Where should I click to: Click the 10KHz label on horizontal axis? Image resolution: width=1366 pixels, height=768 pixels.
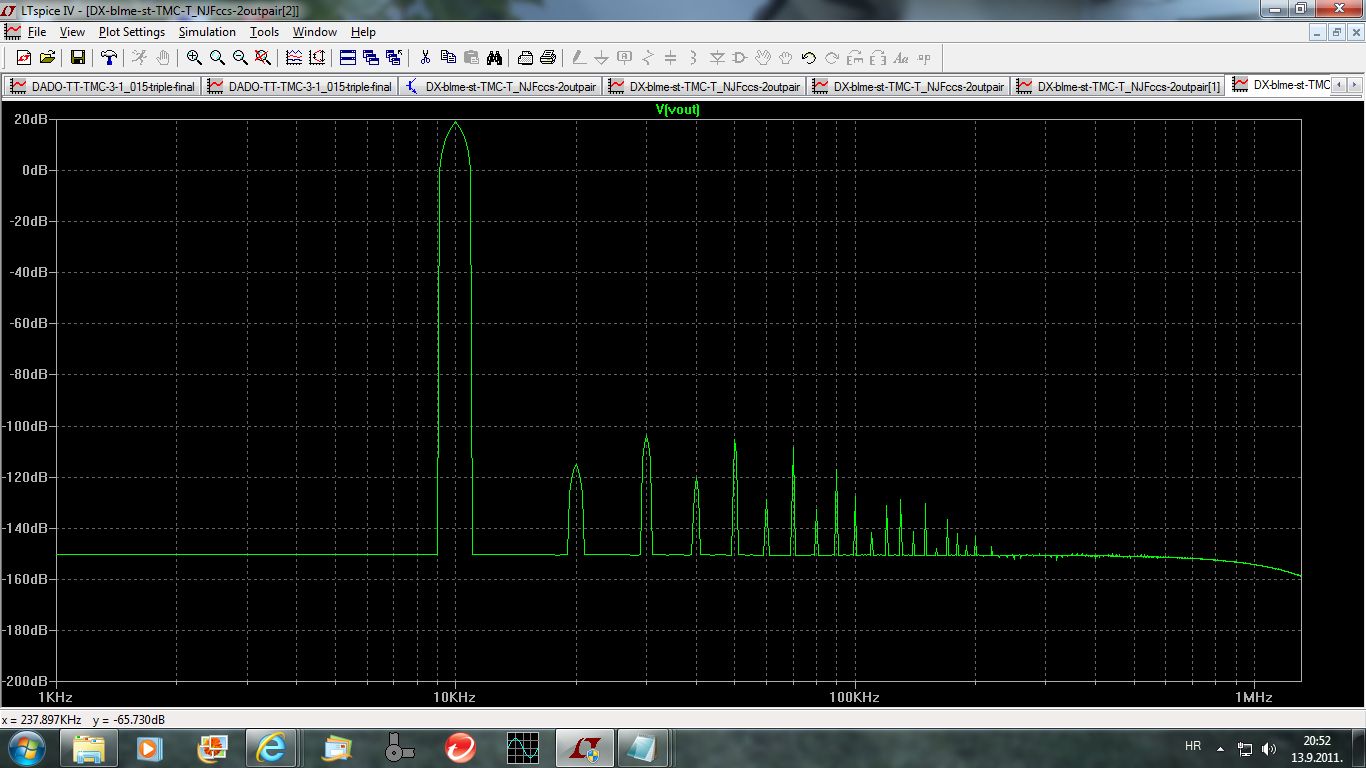click(x=455, y=697)
